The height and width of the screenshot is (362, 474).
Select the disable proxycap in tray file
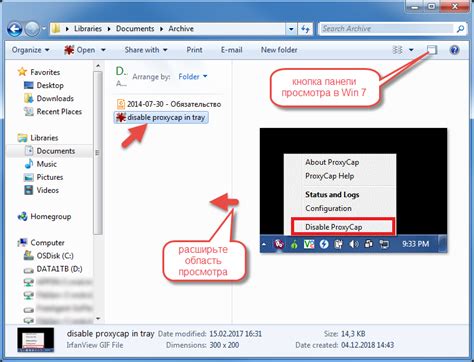pyautogui.click(x=161, y=117)
